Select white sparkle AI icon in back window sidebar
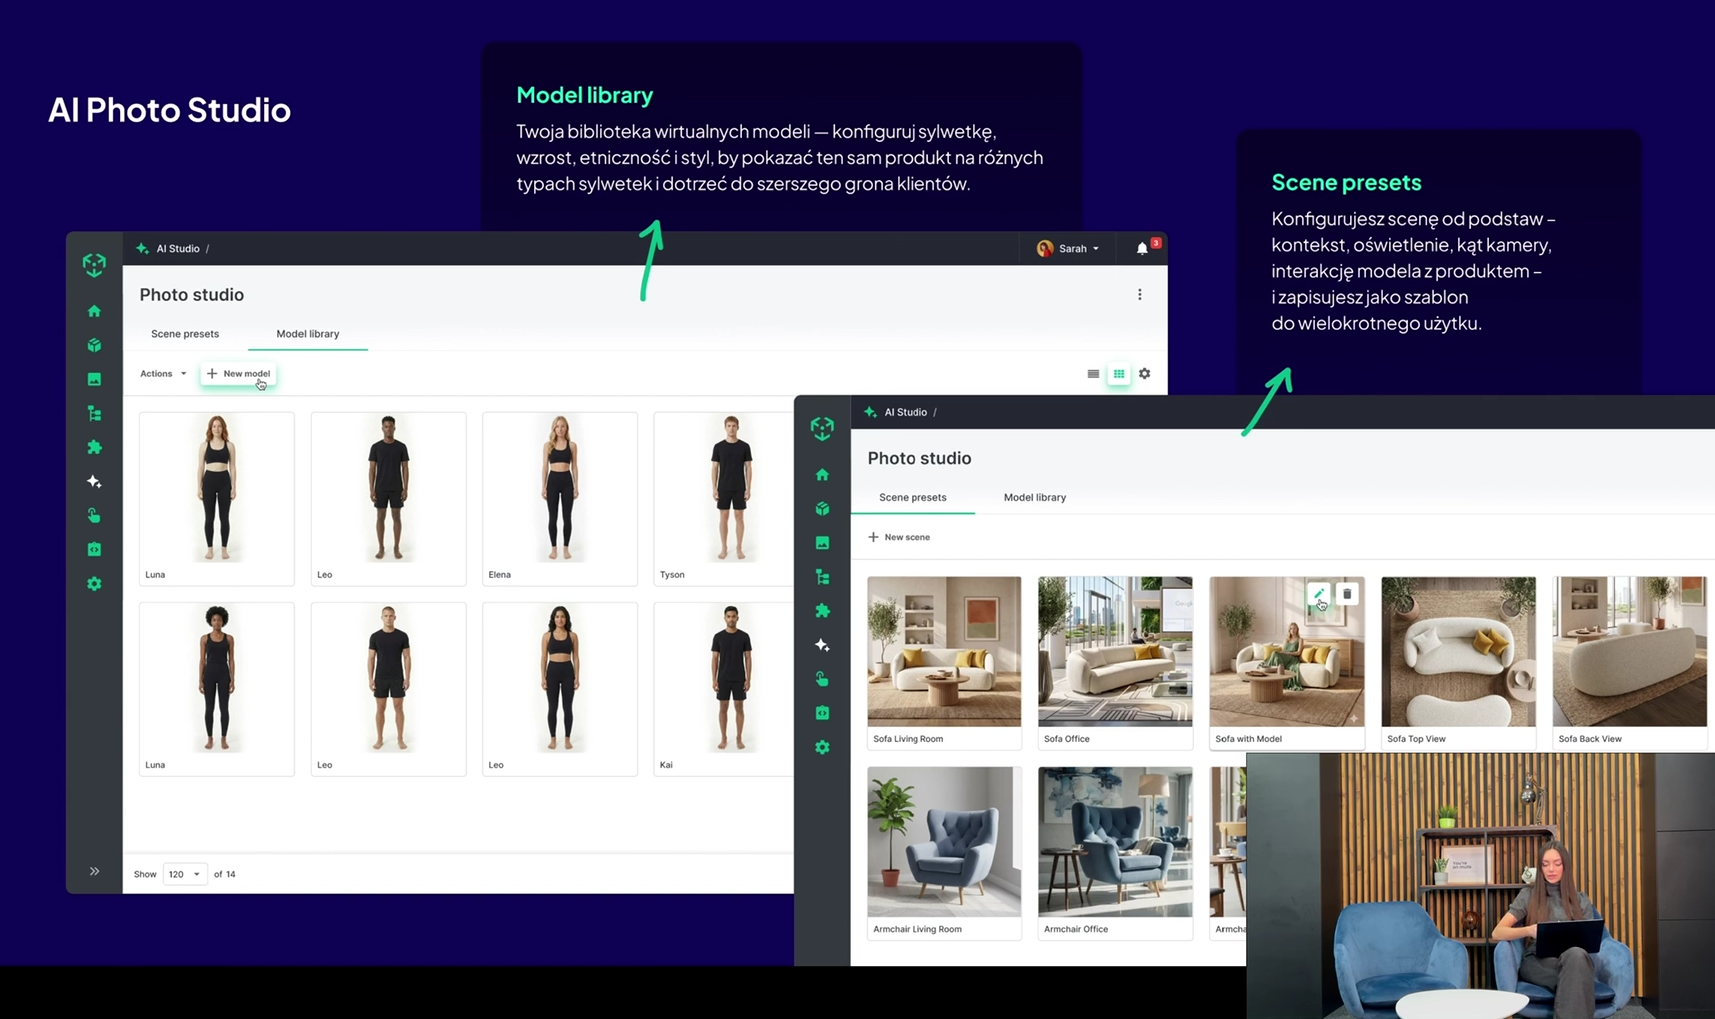The image size is (1715, 1019). [94, 481]
